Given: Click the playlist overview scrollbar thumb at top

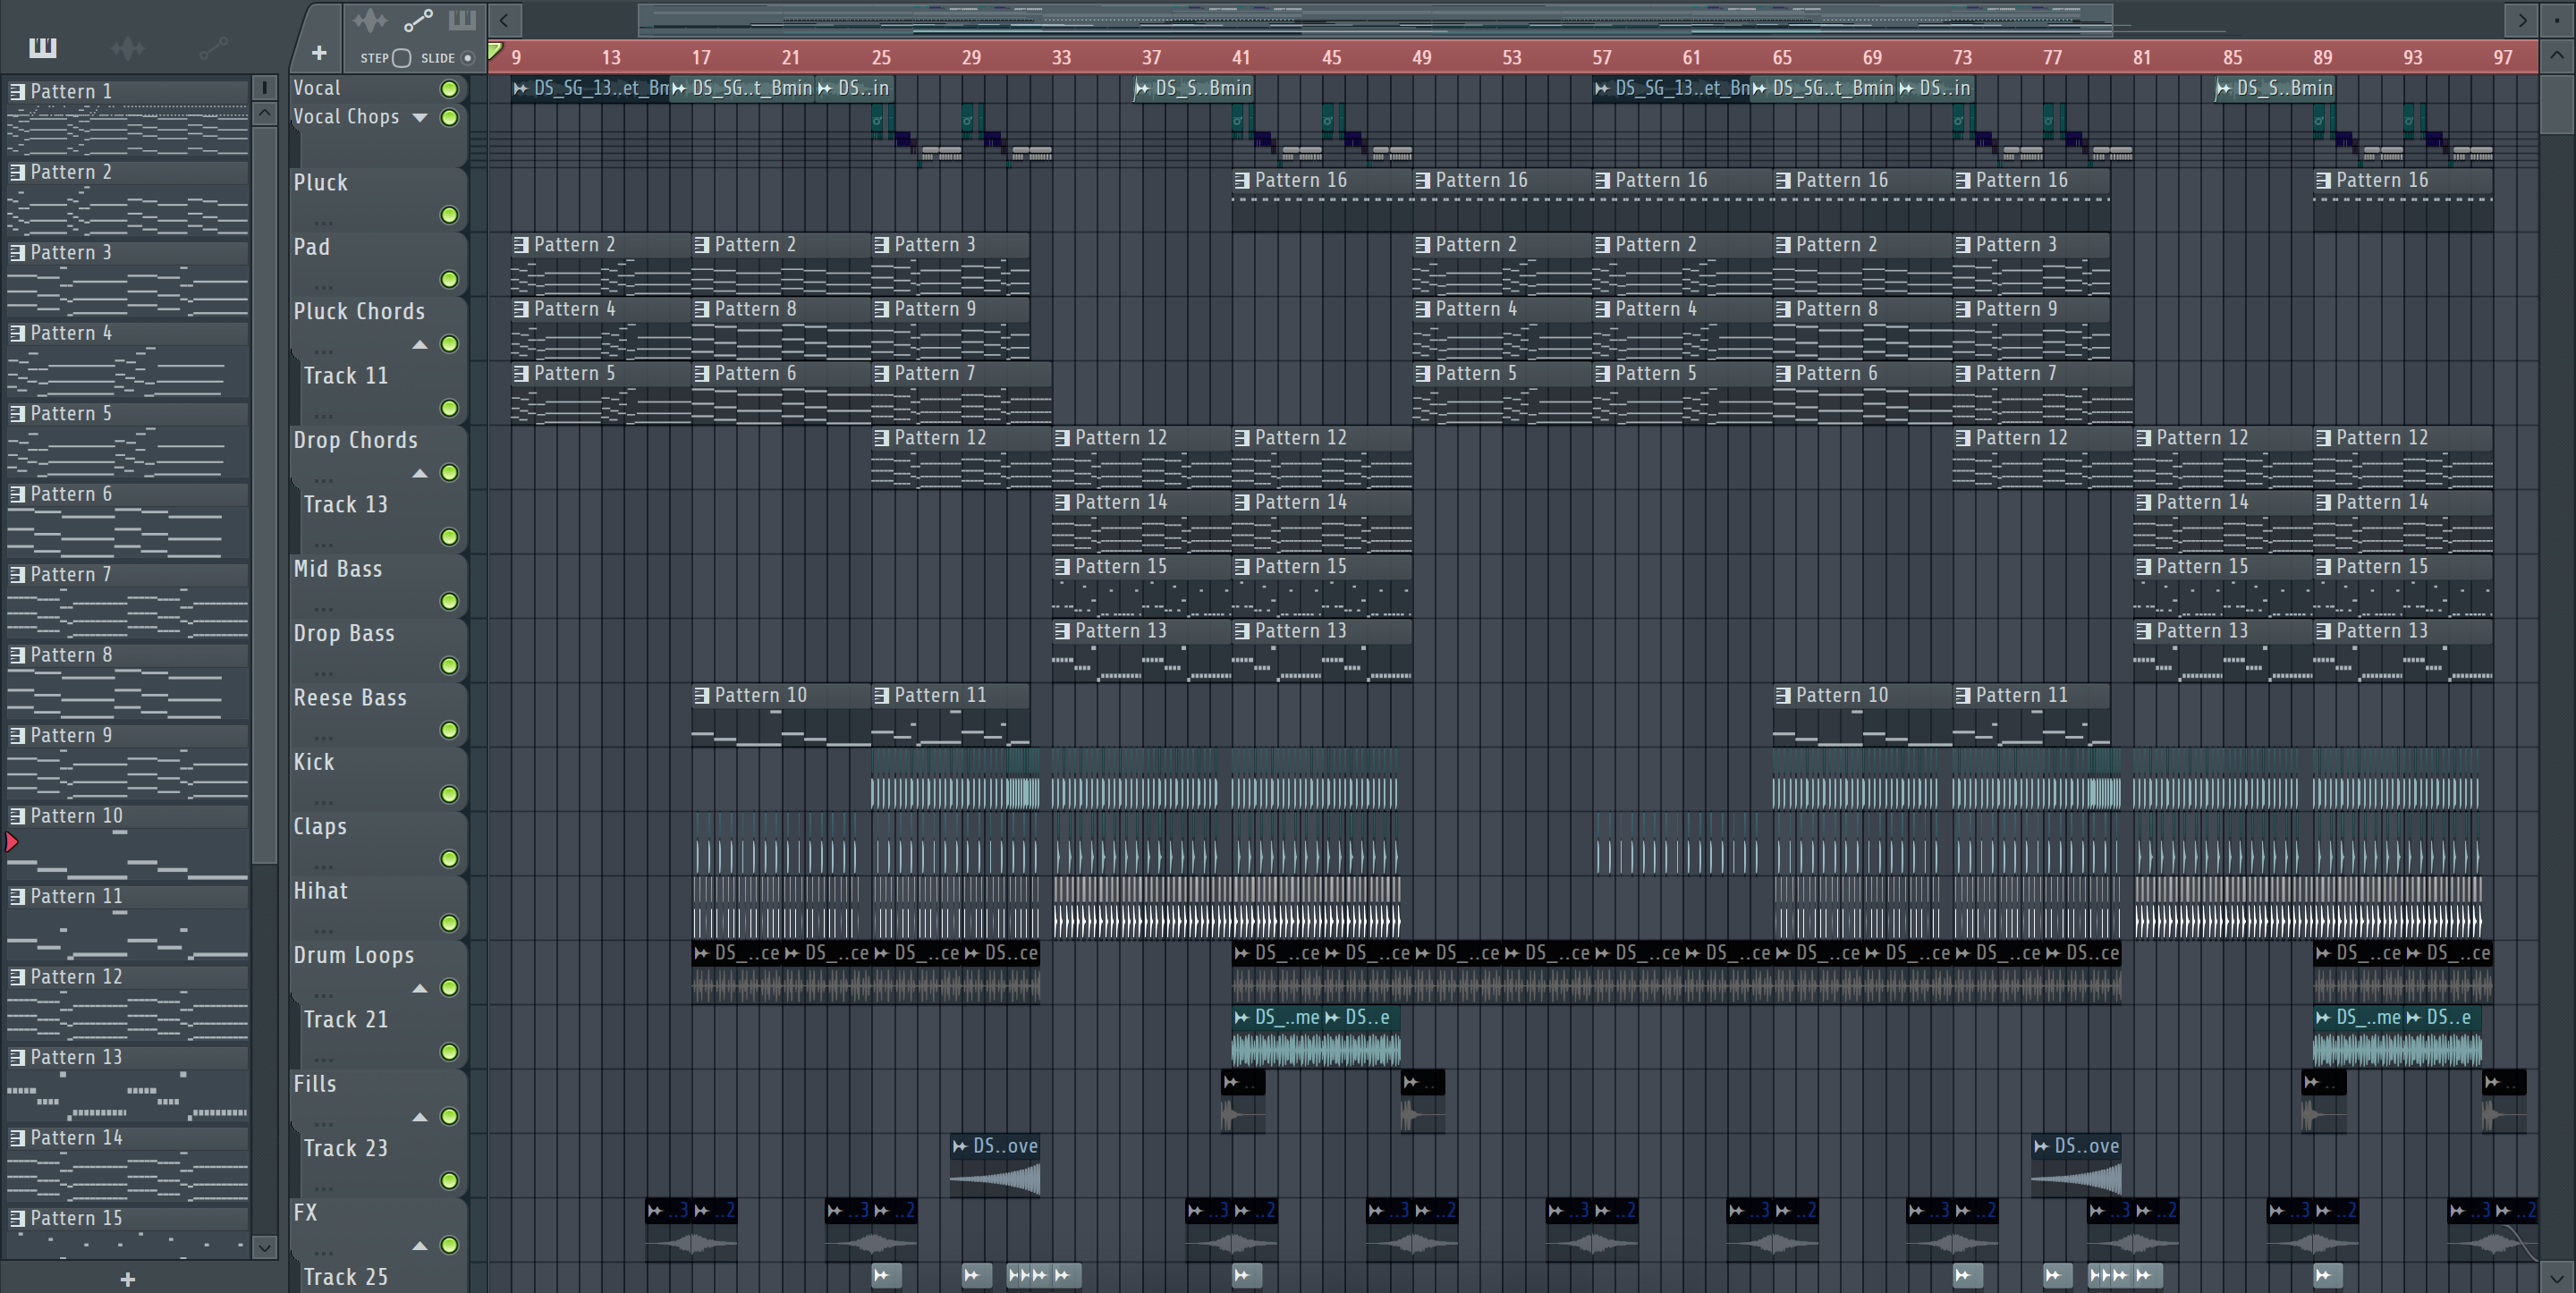Looking at the screenshot, I should (1375, 20).
